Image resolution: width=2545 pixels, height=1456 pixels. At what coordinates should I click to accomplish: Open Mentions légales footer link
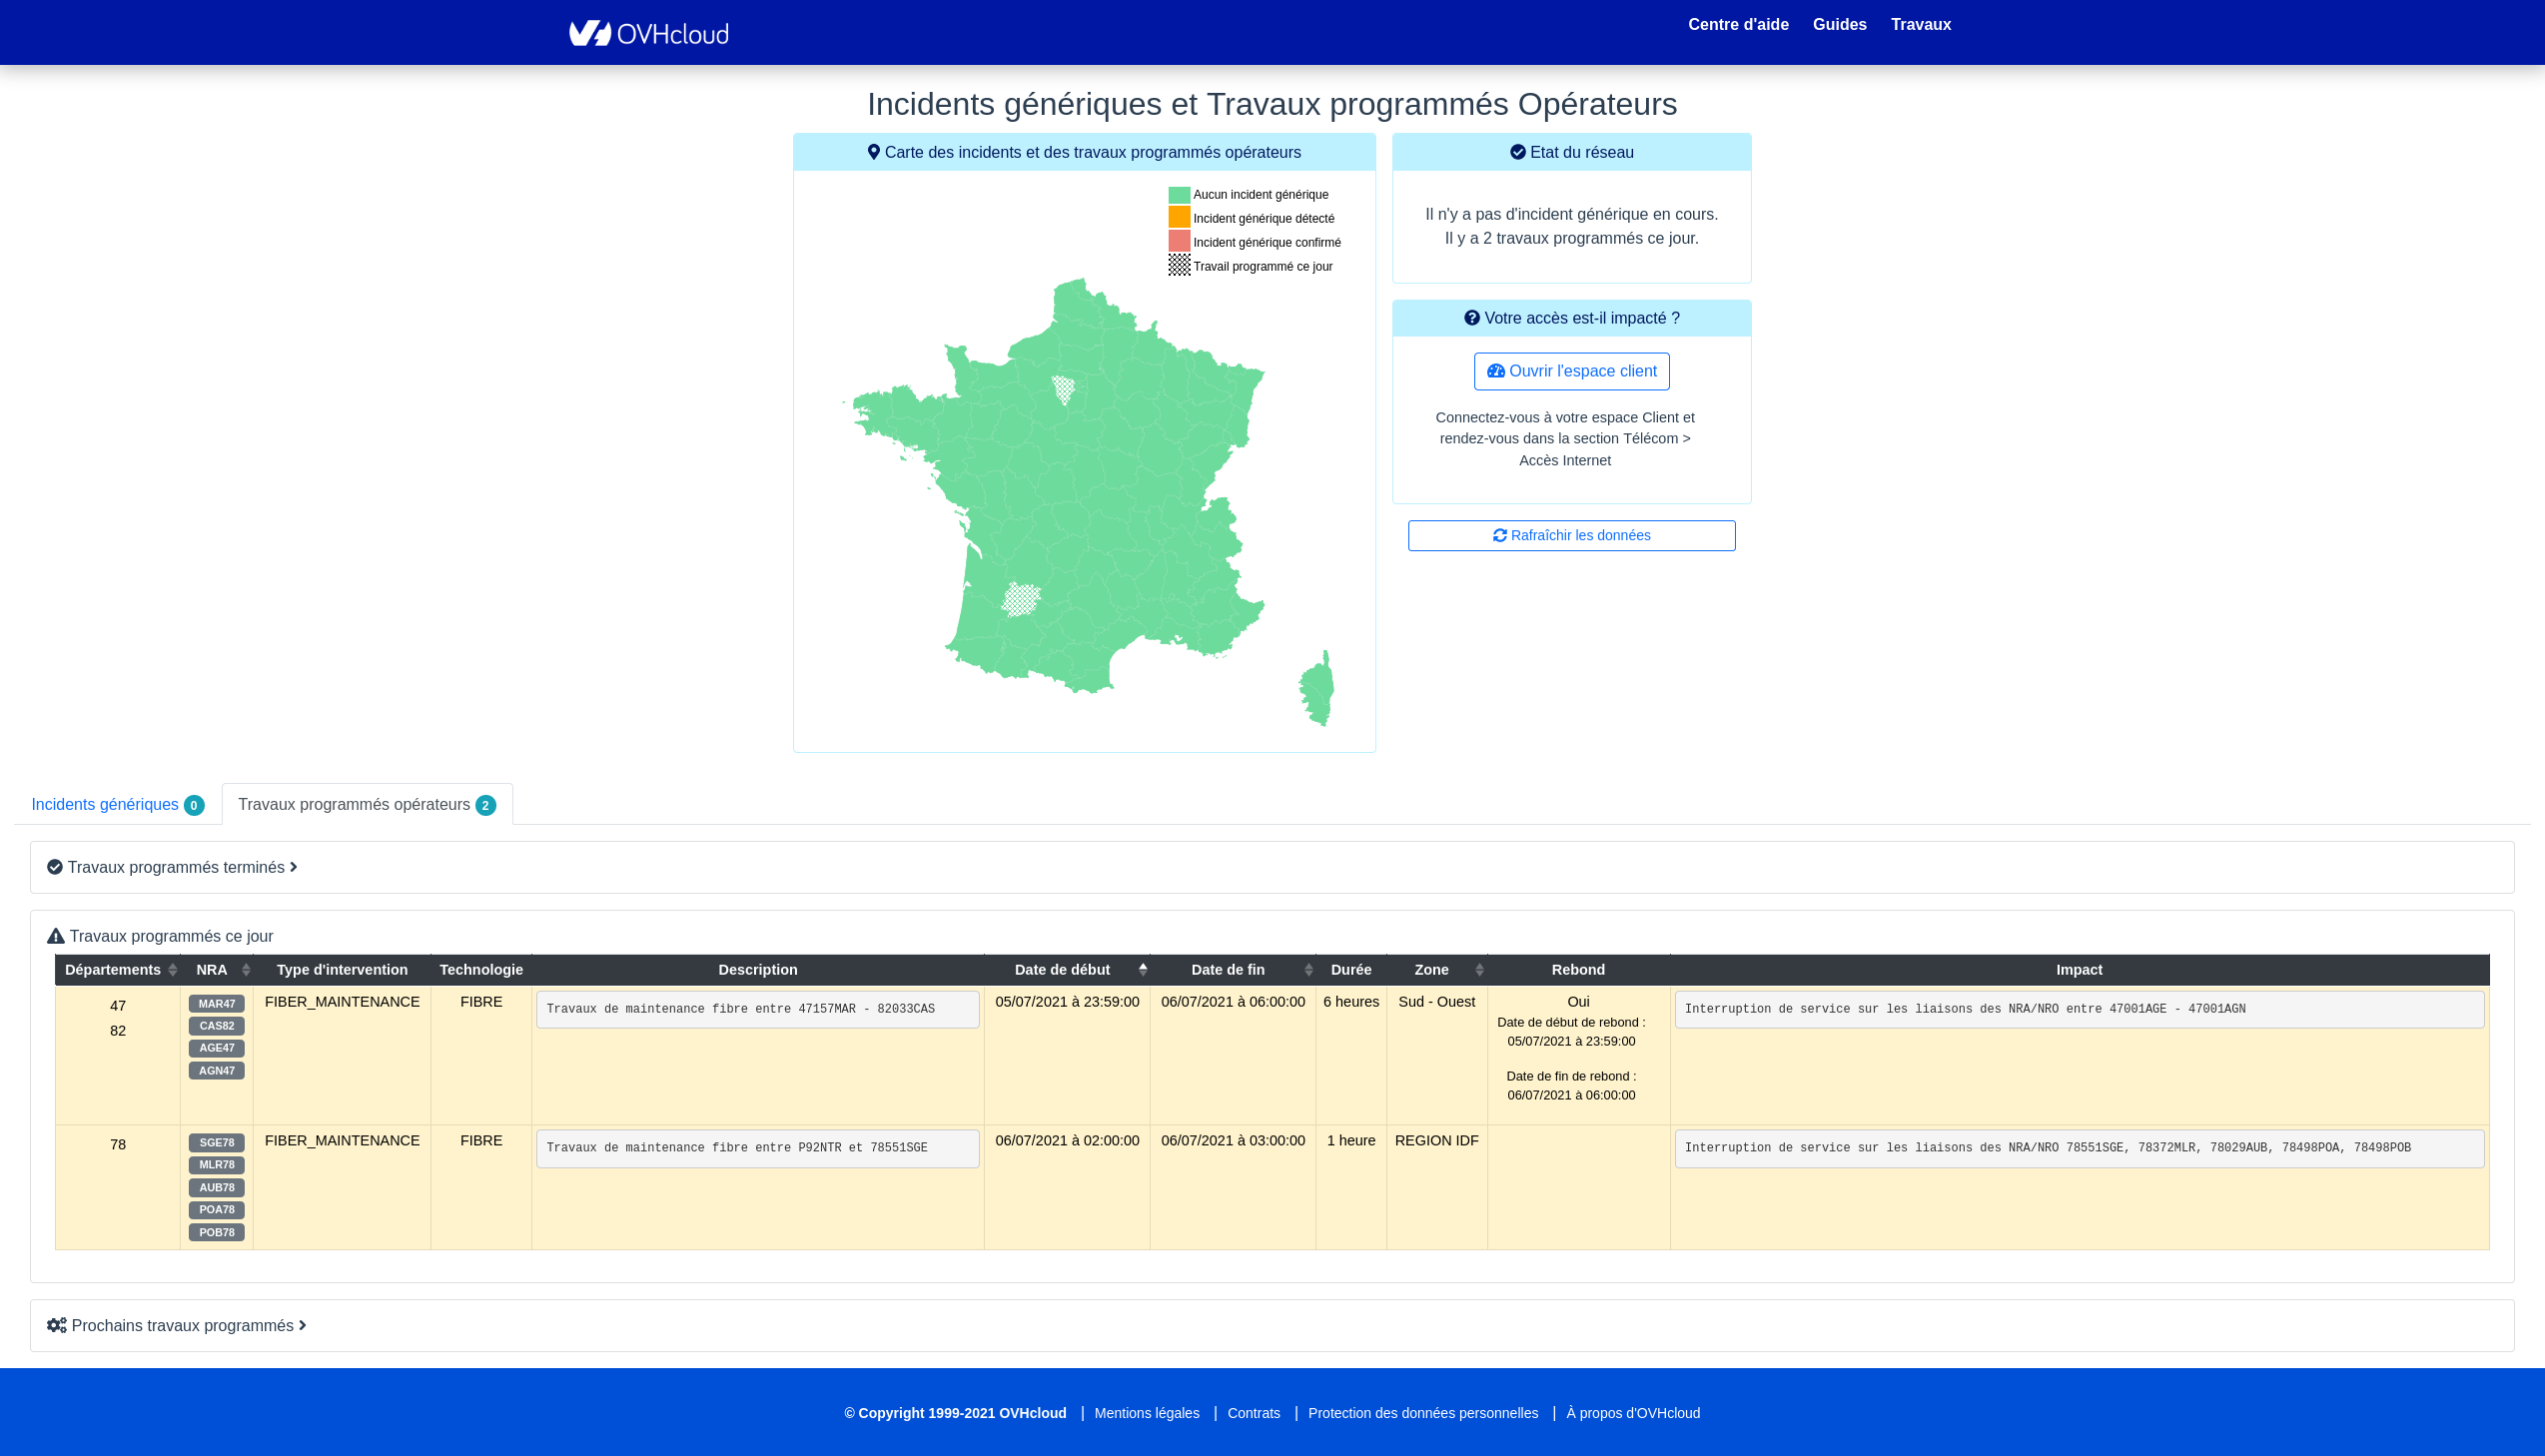(x=1146, y=1413)
